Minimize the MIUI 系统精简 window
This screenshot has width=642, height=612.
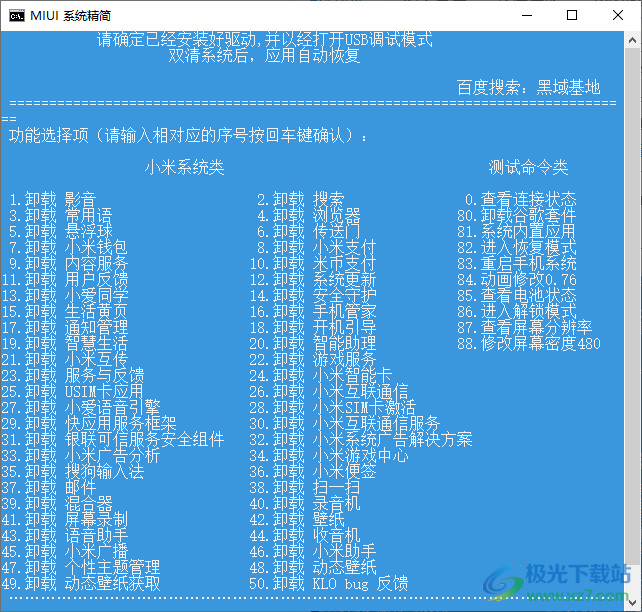click(527, 16)
